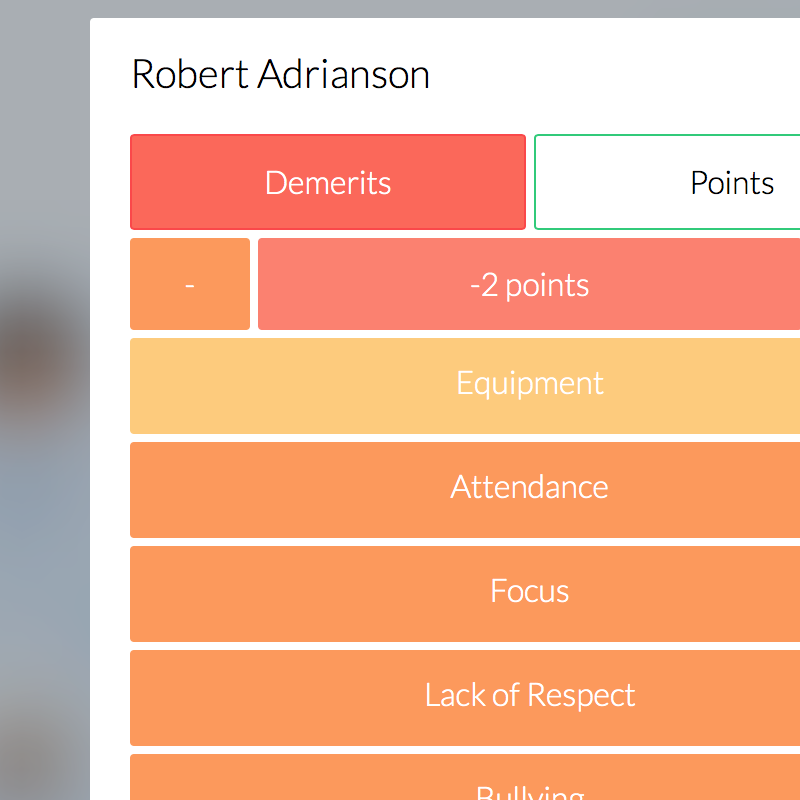
Task: Choose the Focus behavior item
Action: tap(530, 592)
